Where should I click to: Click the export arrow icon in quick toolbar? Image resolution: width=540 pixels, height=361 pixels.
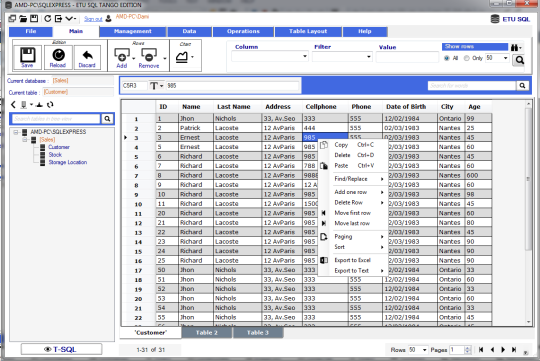[x=59, y=19]
